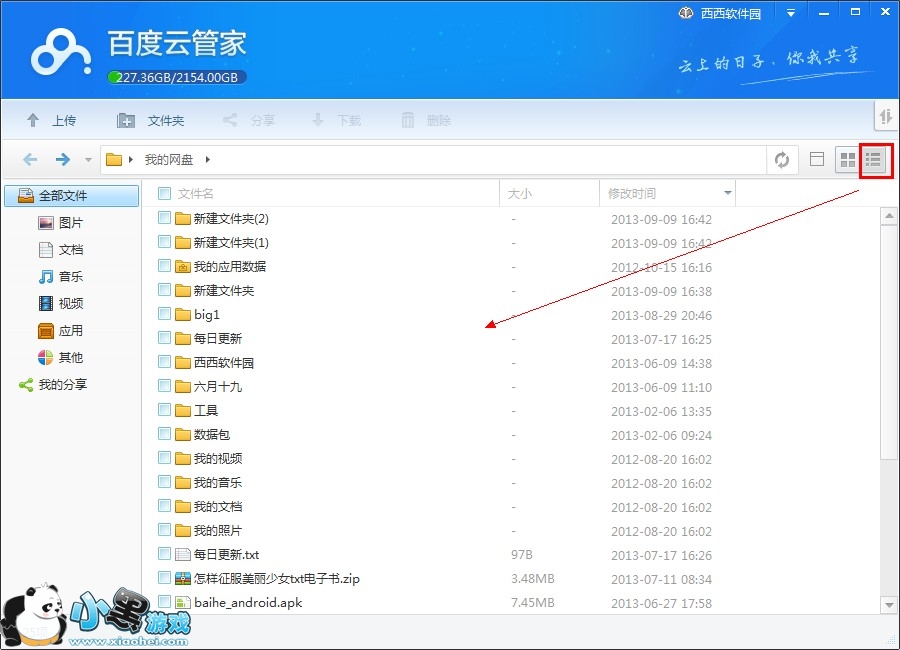Screen dimensions: 900x650
Task: Click the 分享 share toolbar button
Action: tap(249, 120)
